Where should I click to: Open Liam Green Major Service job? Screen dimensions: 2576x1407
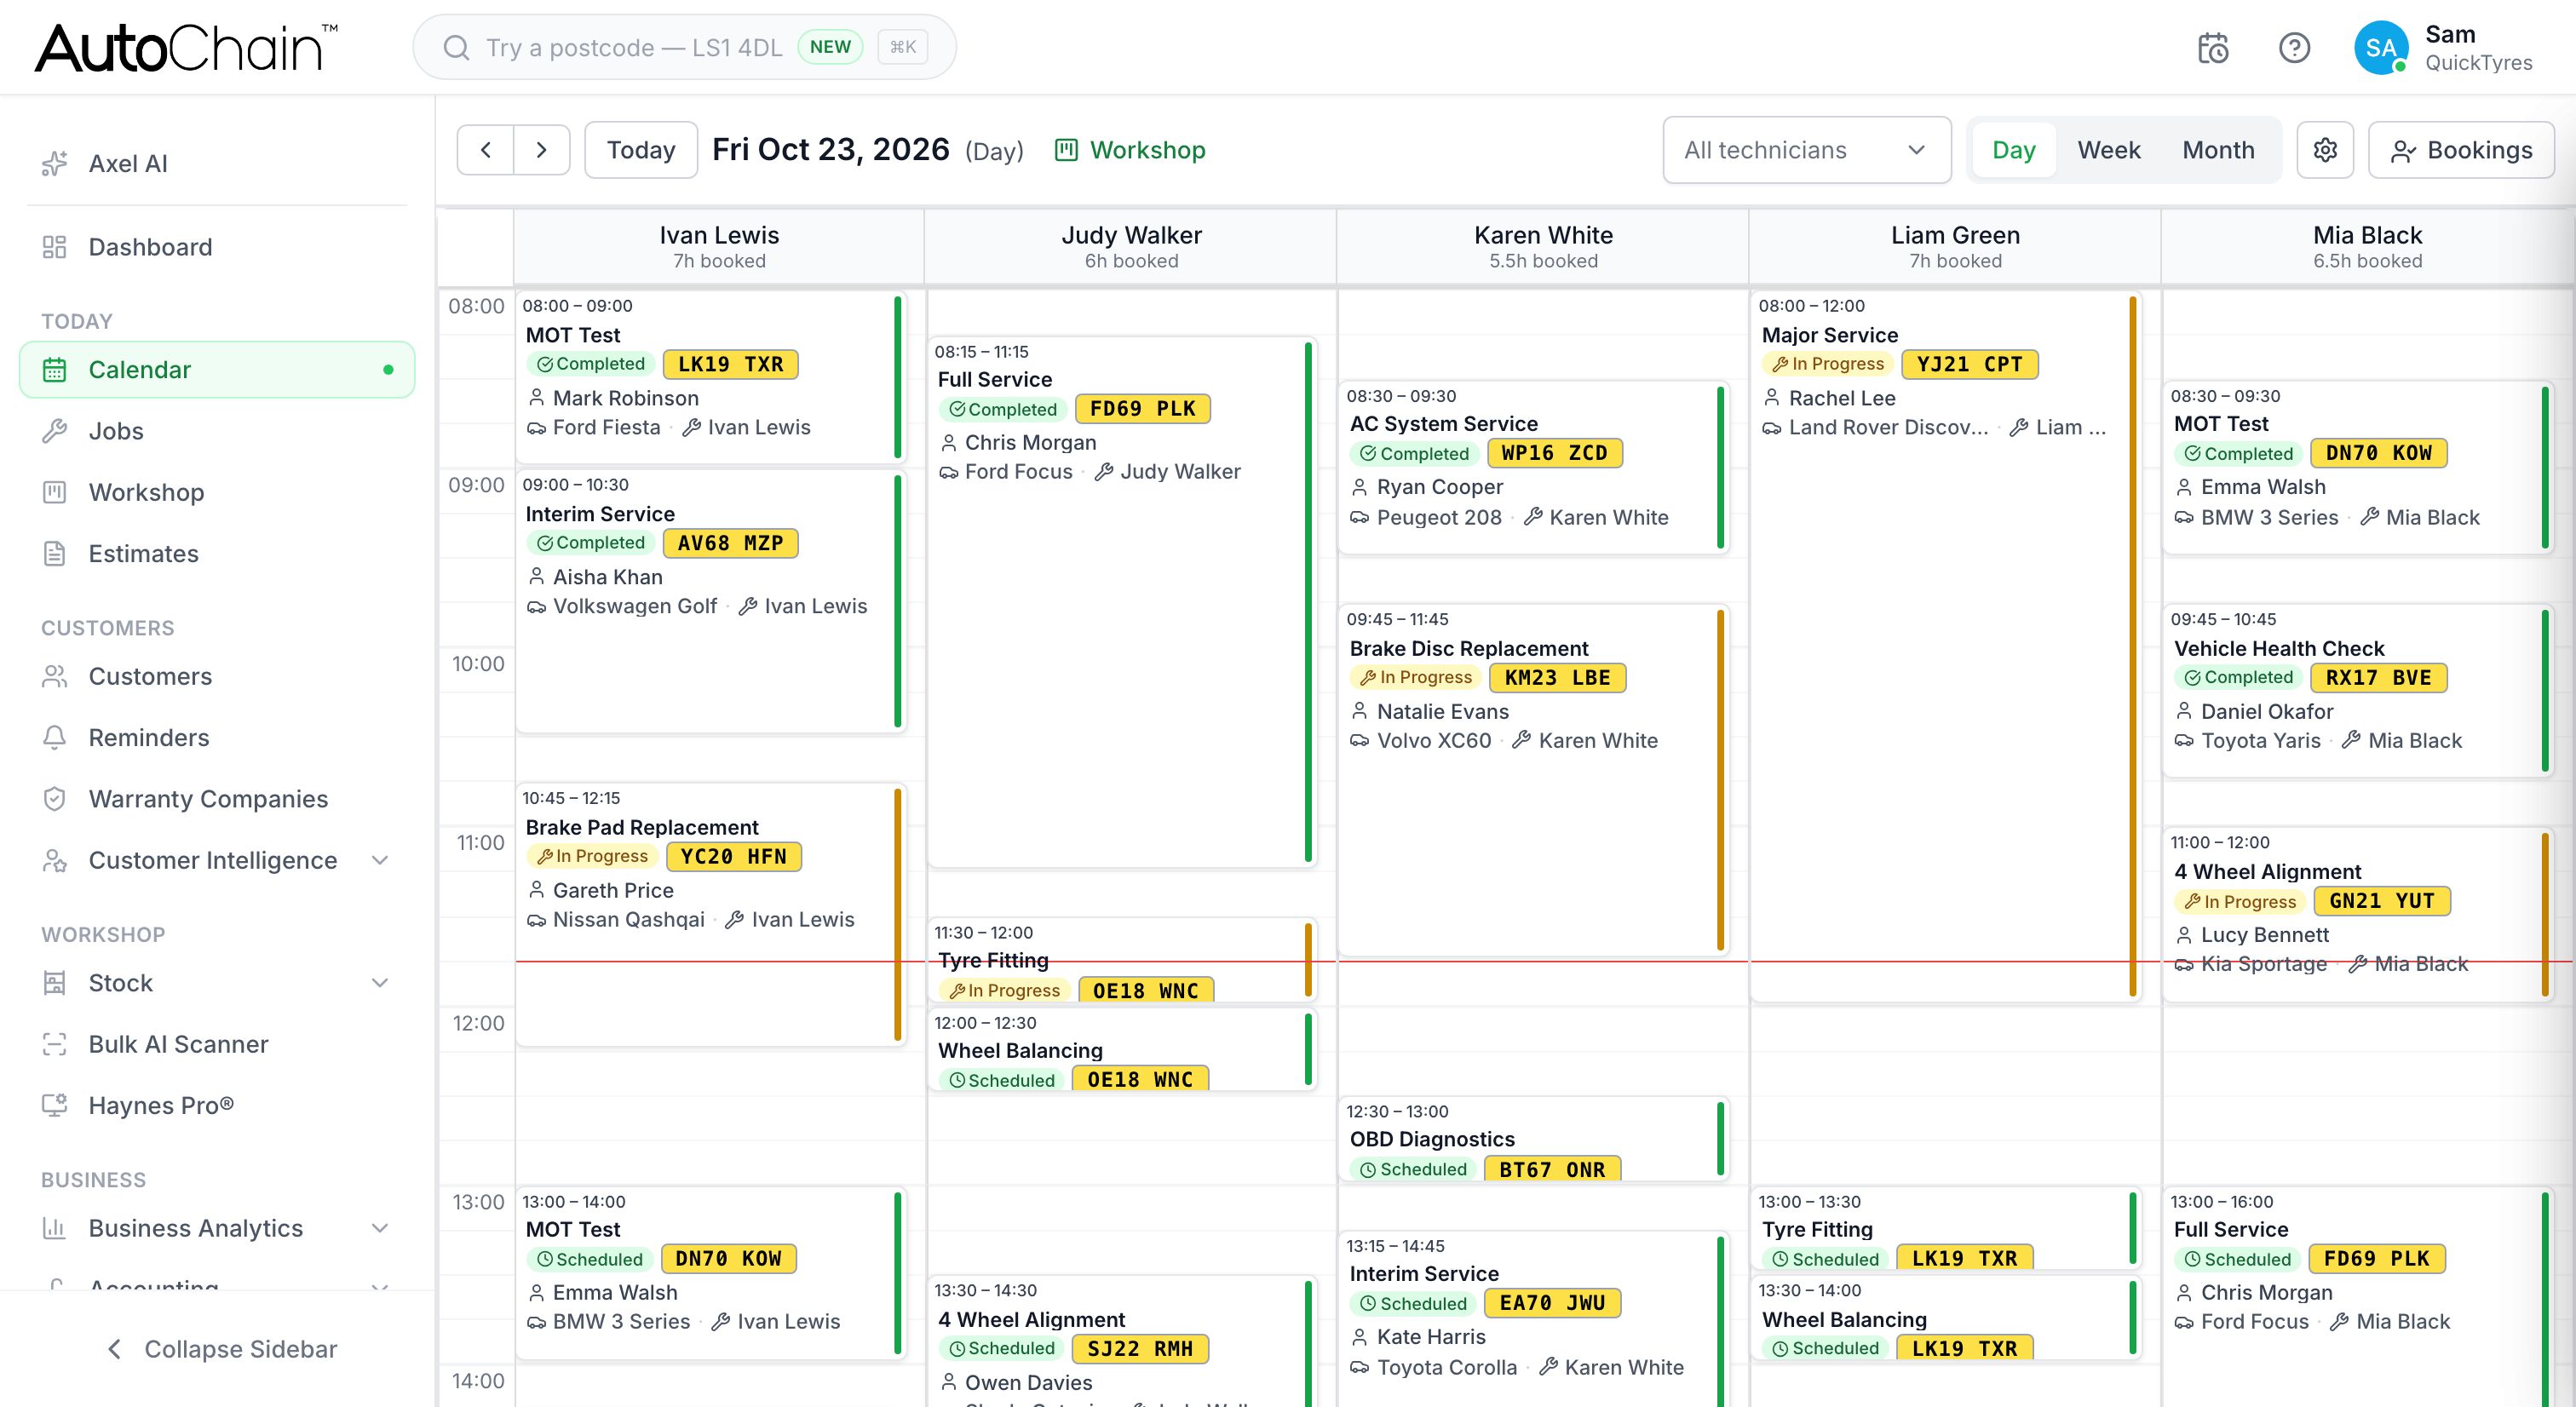(x=1945, y=646)
